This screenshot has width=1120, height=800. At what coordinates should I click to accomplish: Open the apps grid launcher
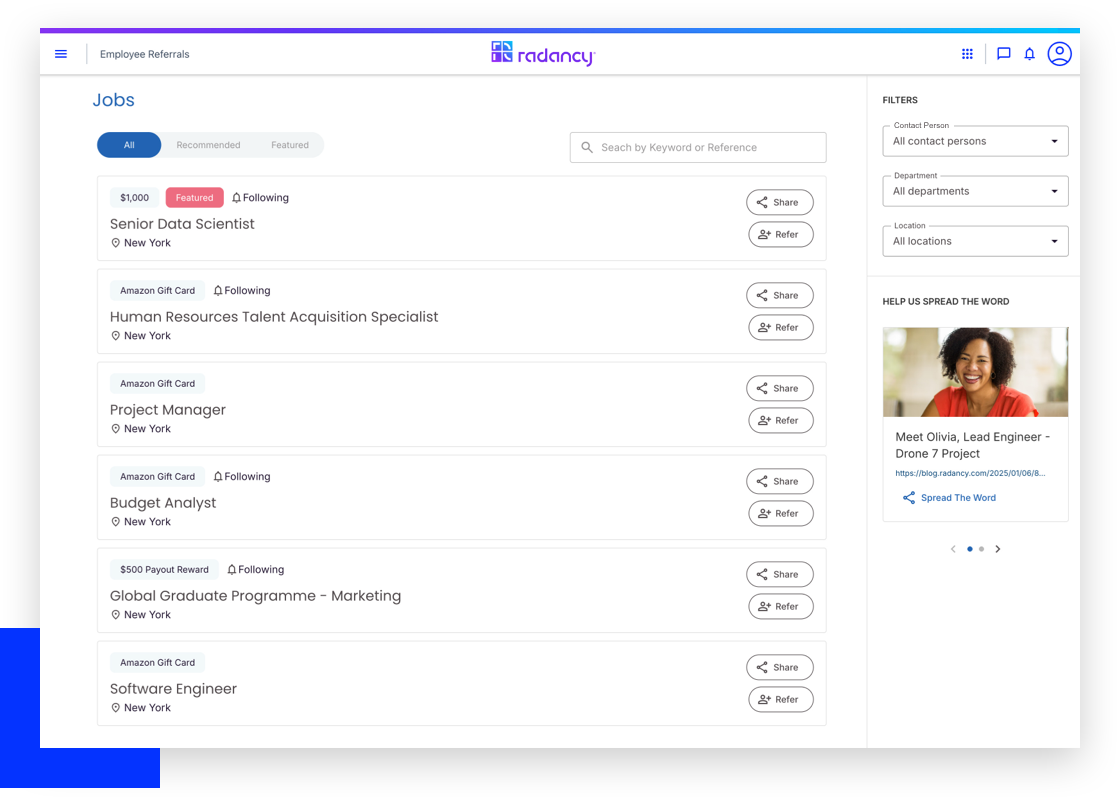(967, 54)
